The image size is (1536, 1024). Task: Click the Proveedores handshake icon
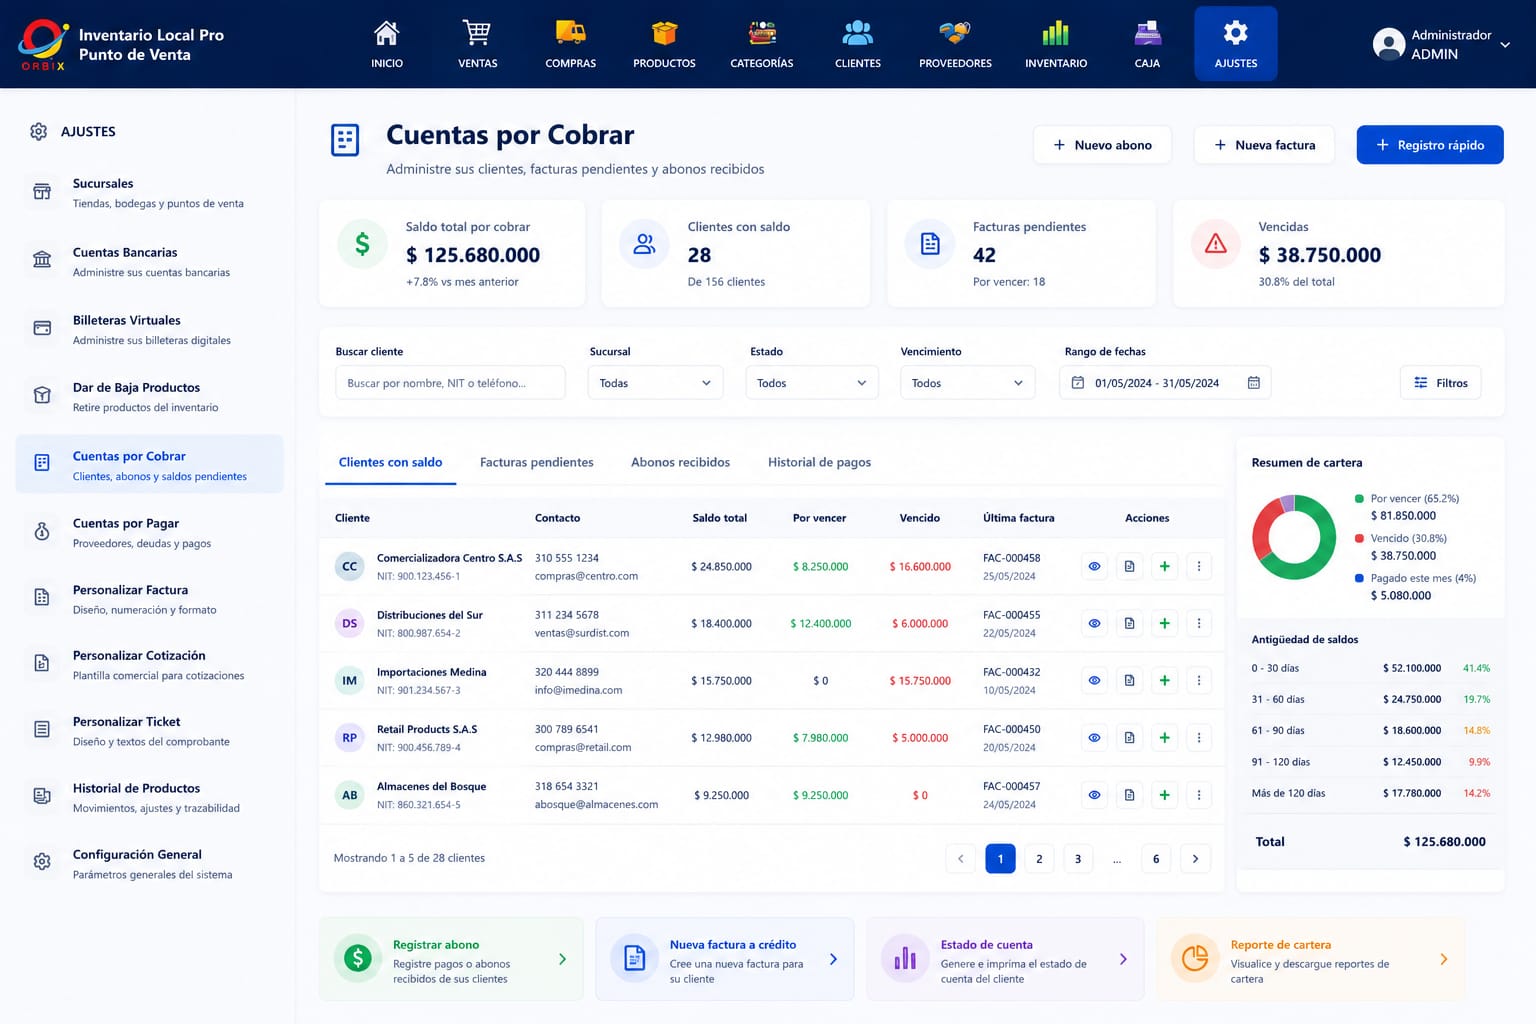955,33
